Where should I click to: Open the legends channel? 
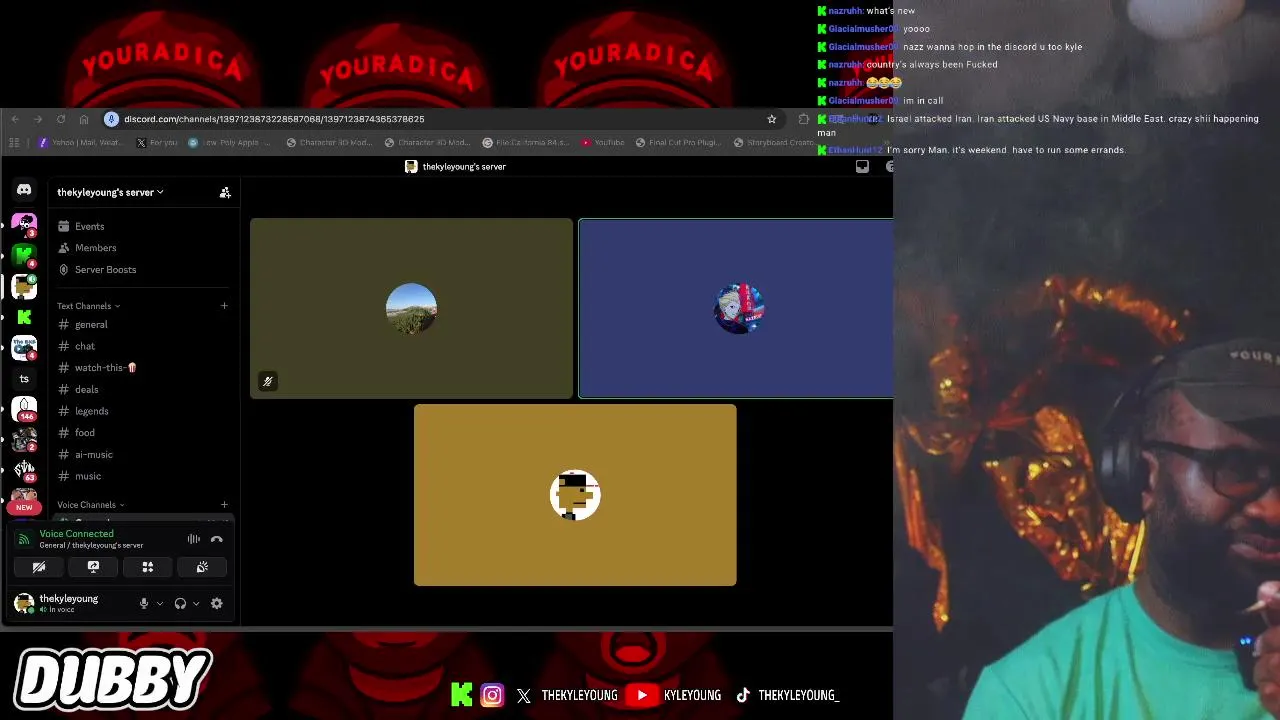coord(143,411)
